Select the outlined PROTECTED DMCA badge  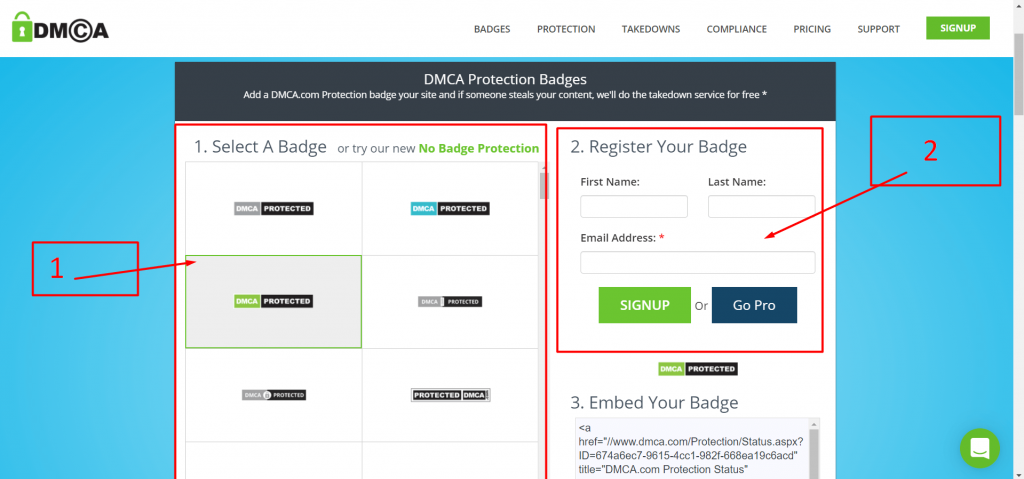(450, 395)
